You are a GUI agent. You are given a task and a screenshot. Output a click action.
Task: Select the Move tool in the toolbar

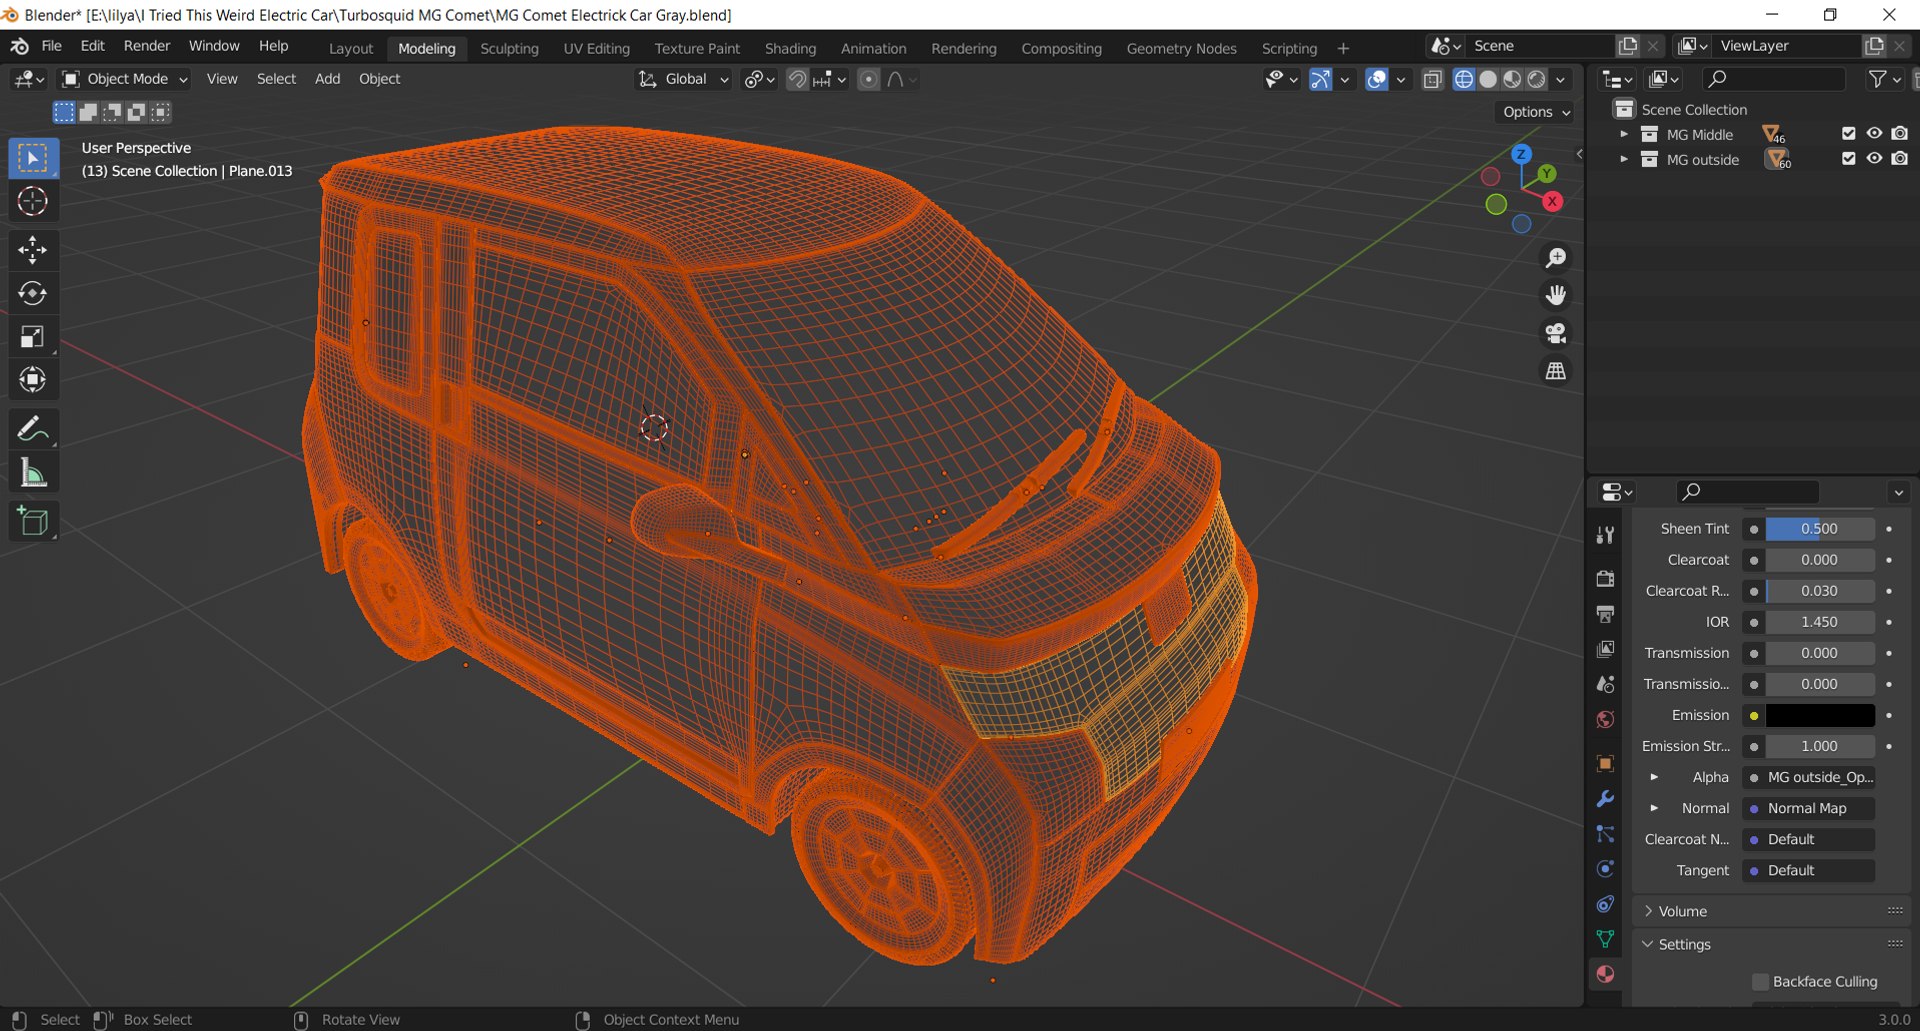[32, 250]
